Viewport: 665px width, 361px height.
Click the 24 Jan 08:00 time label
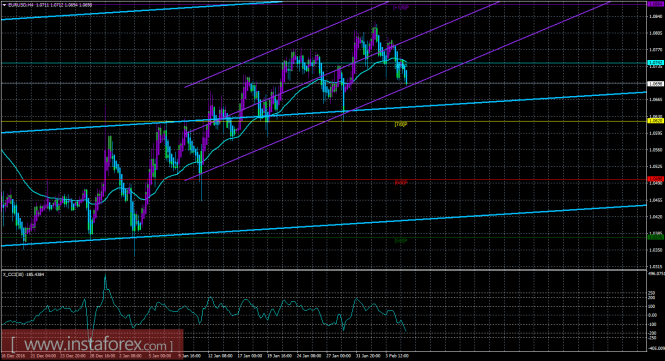[309, 356]
